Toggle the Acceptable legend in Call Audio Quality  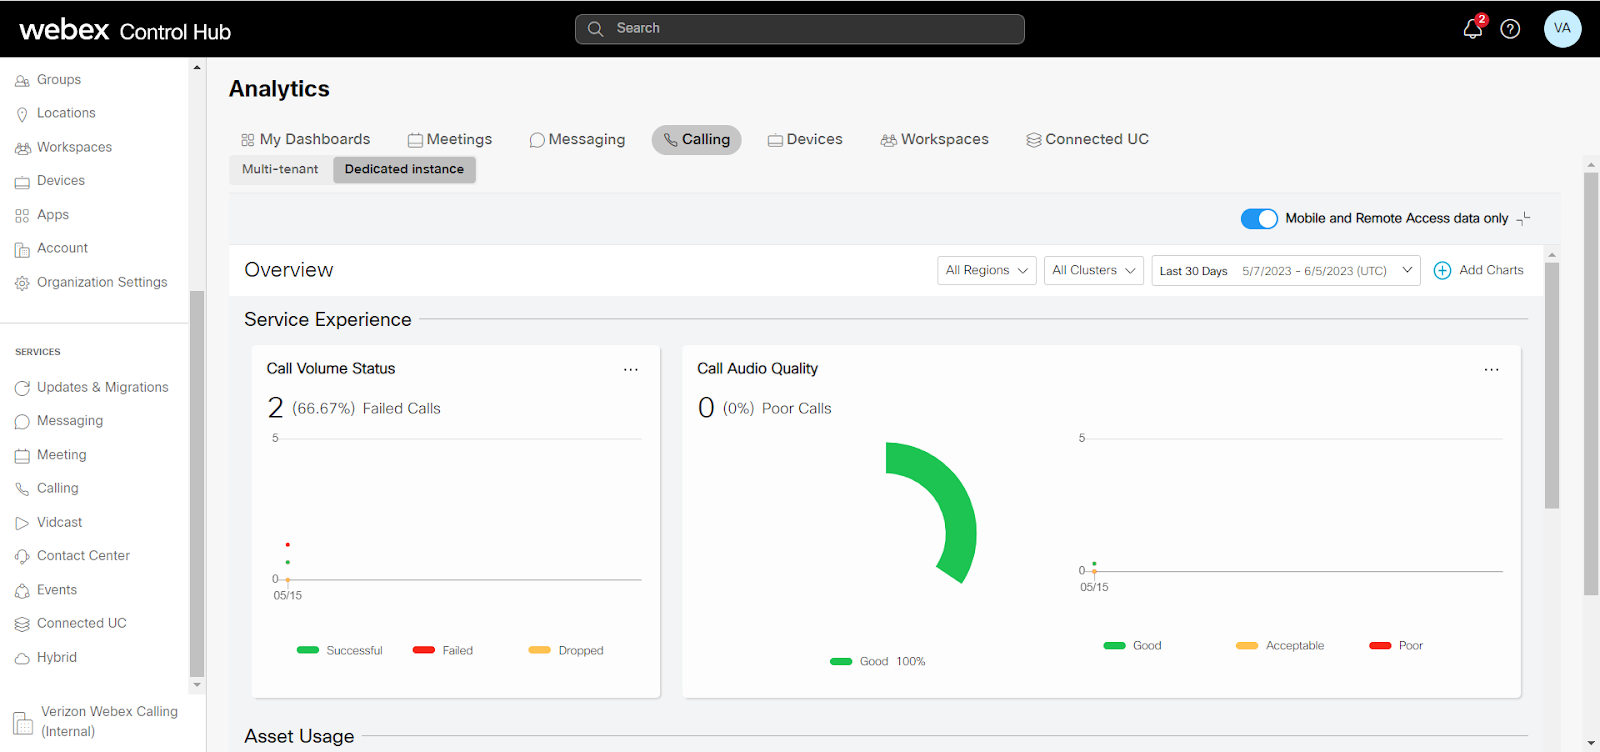1280,645
